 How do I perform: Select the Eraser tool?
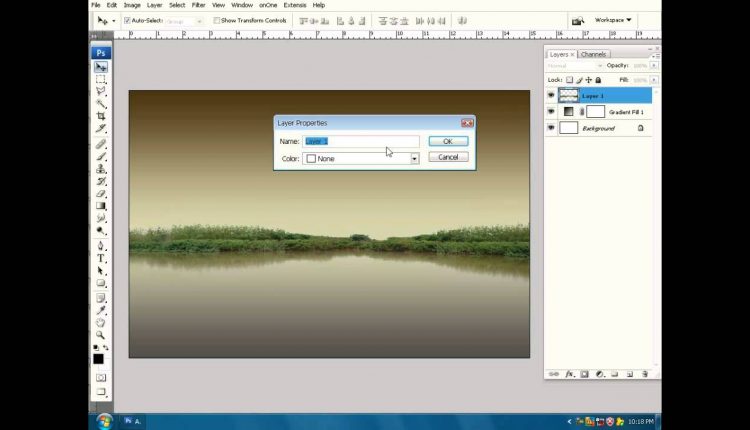100,194
